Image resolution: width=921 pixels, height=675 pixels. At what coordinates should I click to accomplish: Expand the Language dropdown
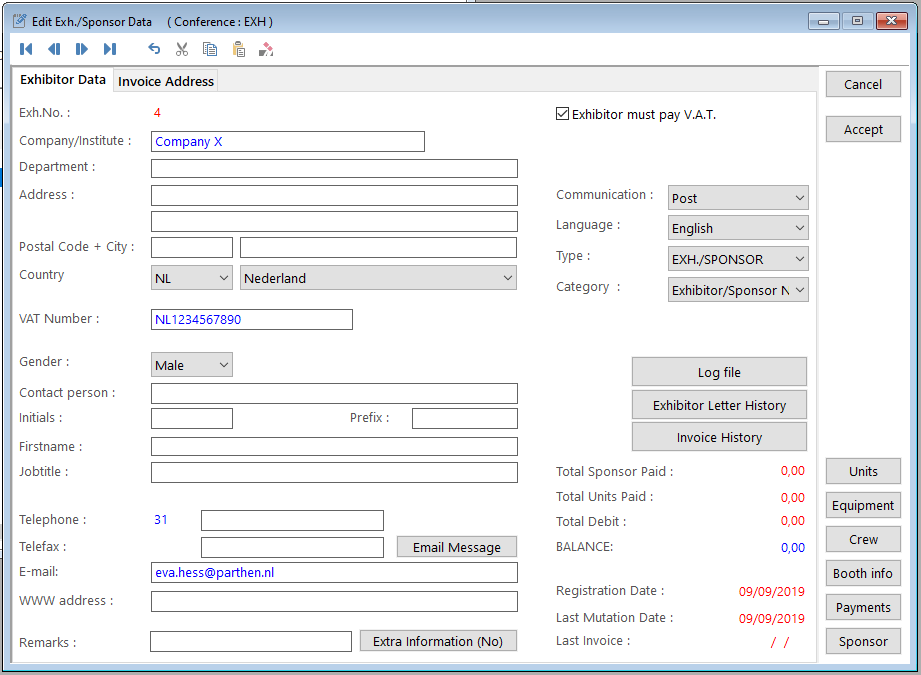(x=738, y=229)
